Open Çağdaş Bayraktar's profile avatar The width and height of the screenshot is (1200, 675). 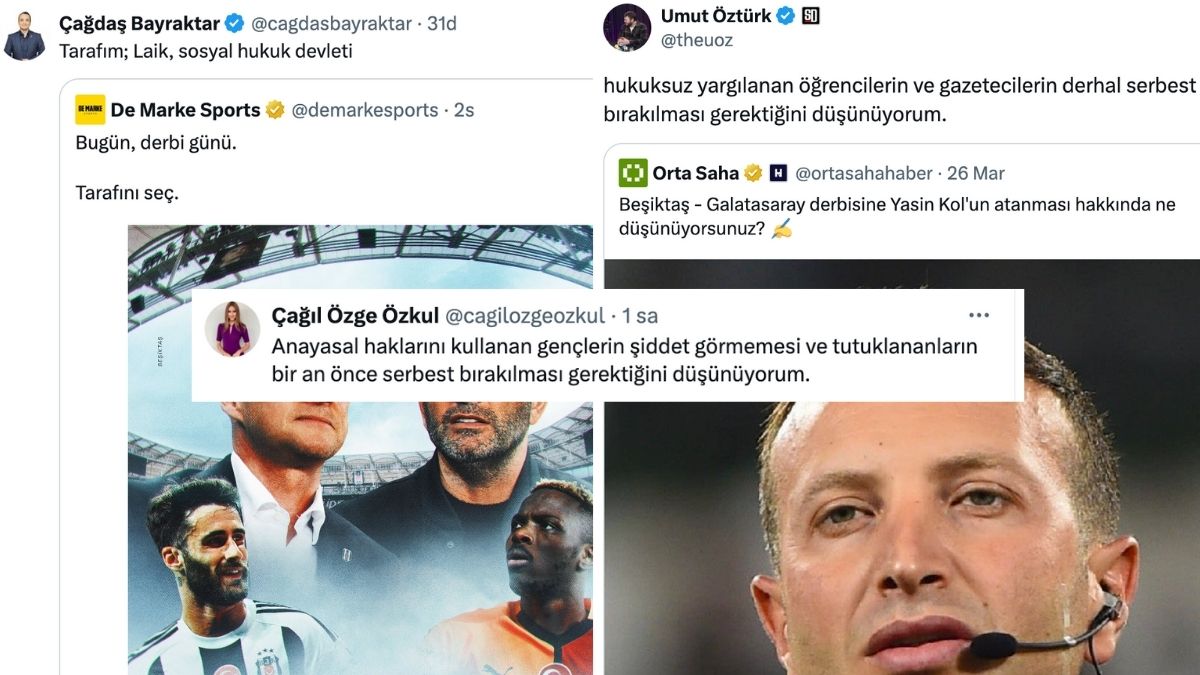tap(24, 37)
